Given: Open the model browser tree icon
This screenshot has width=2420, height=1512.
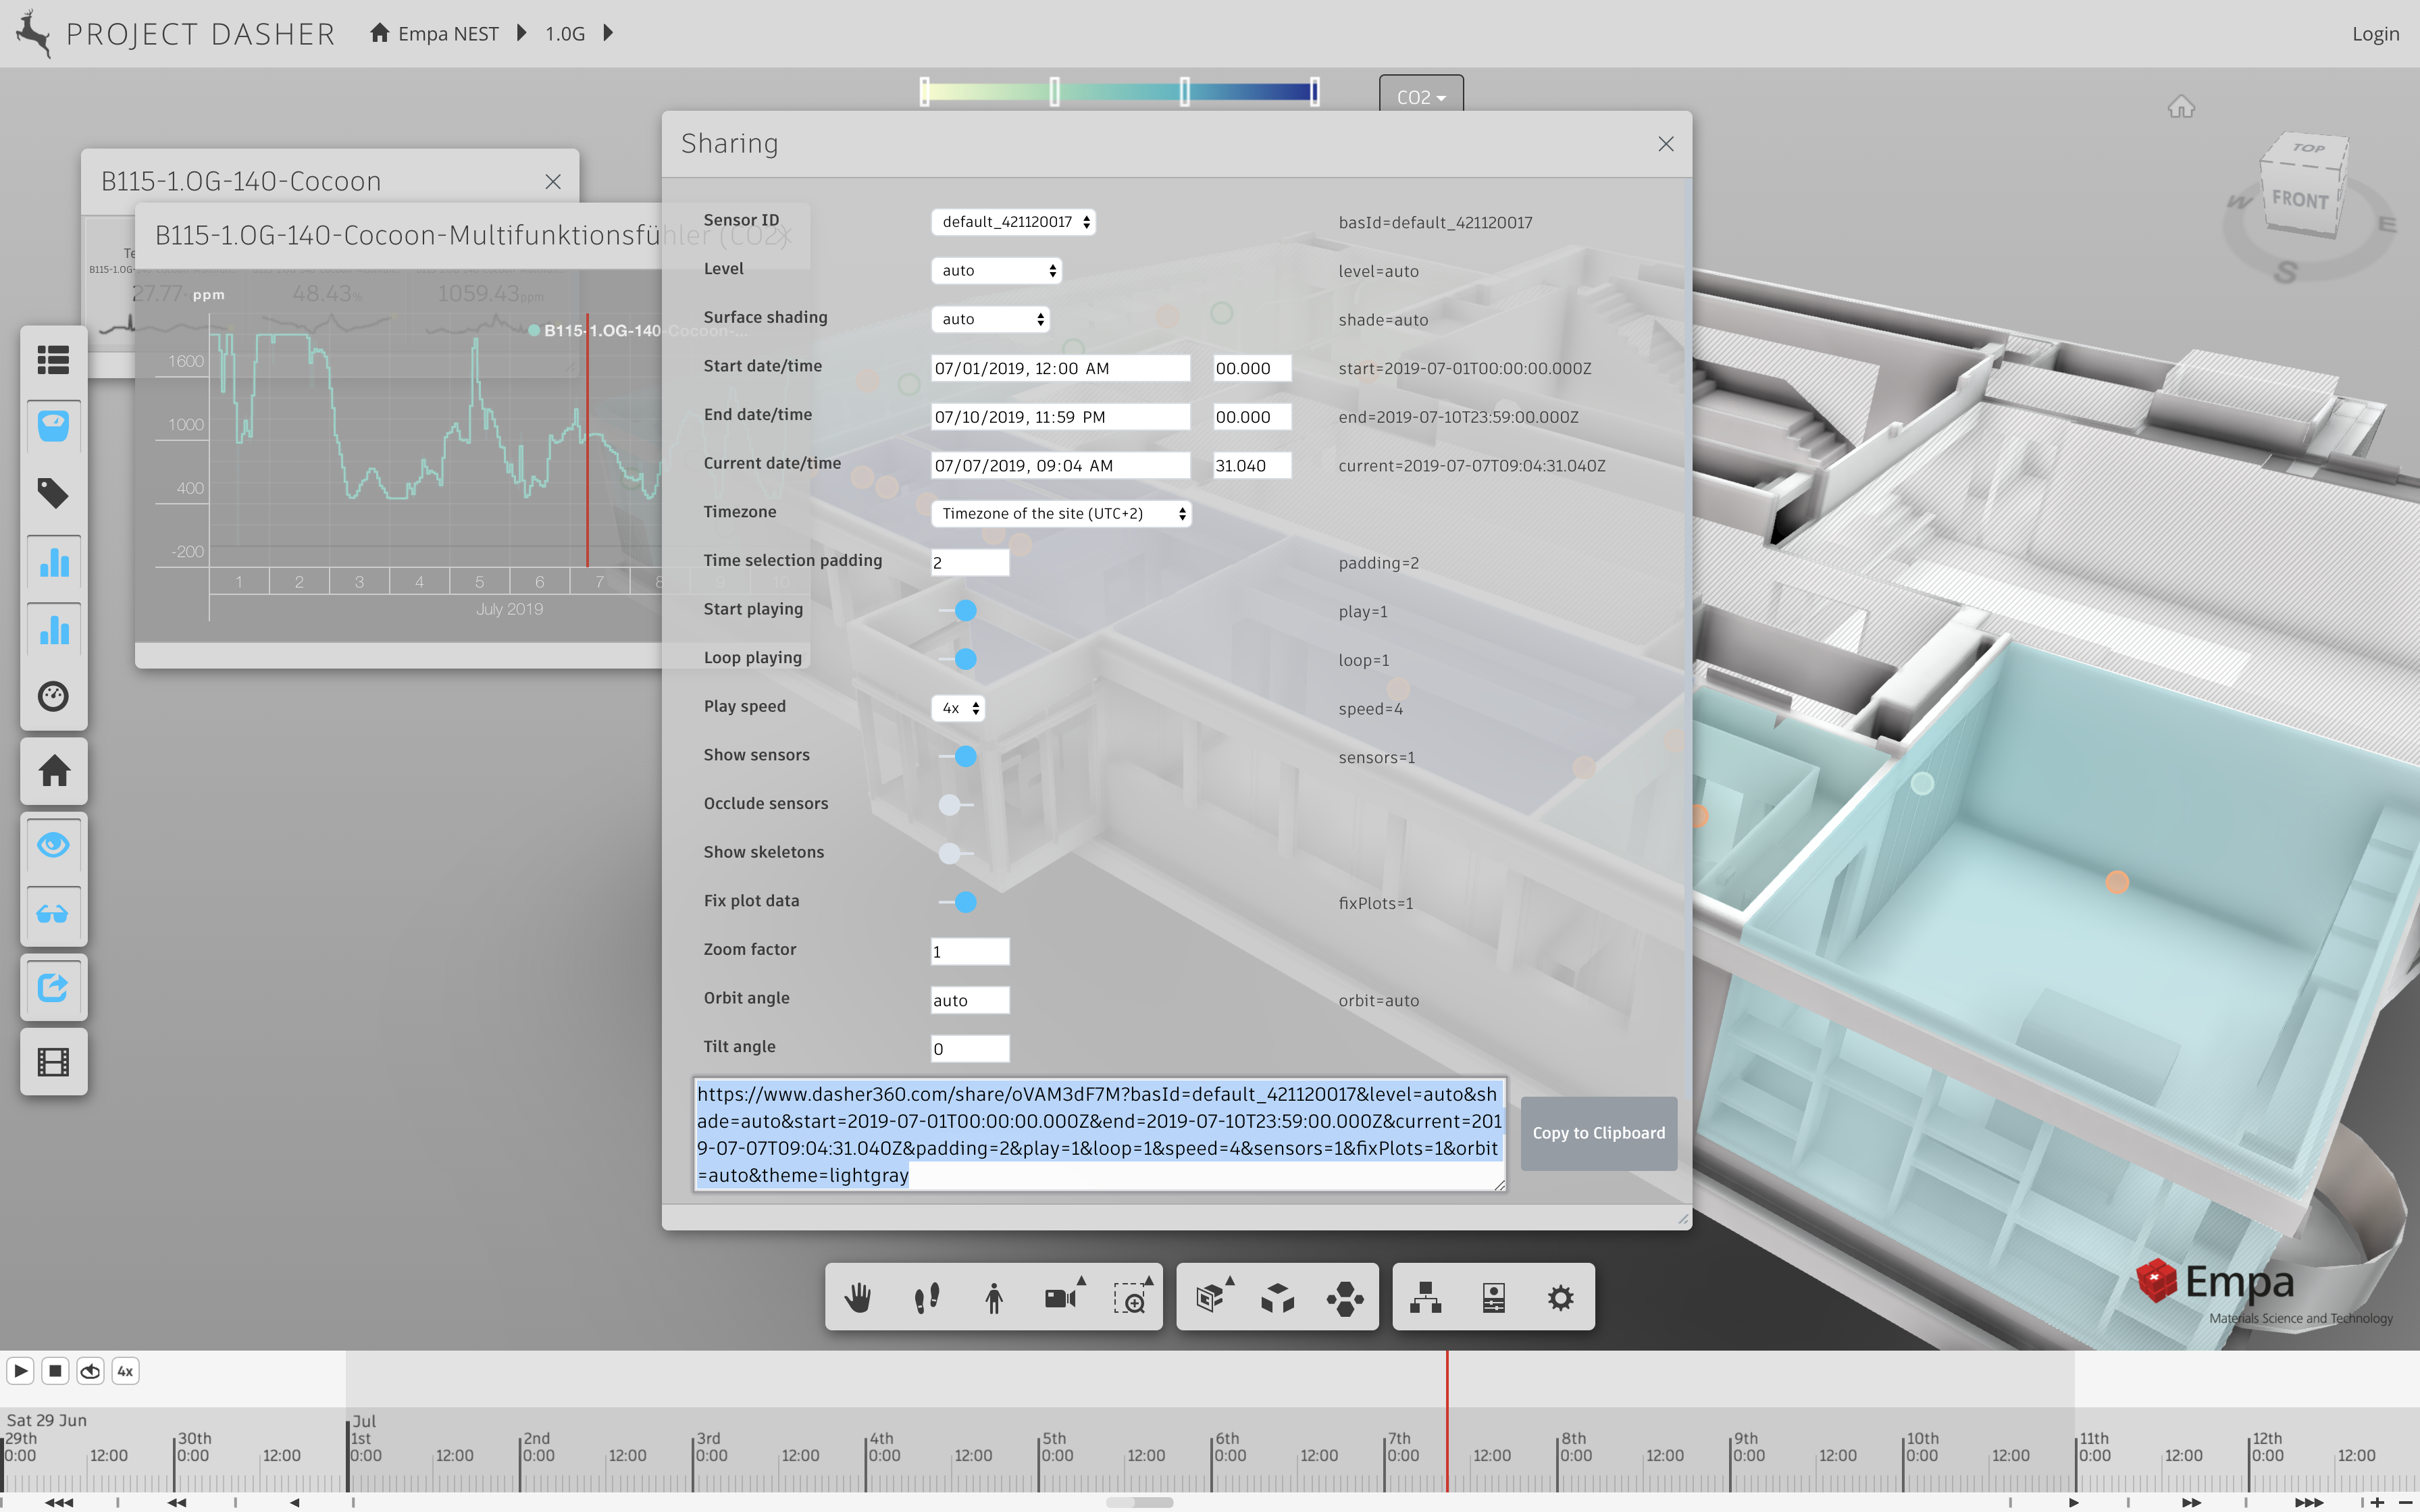Looking at the screenshot, I should point(1425,1298).
